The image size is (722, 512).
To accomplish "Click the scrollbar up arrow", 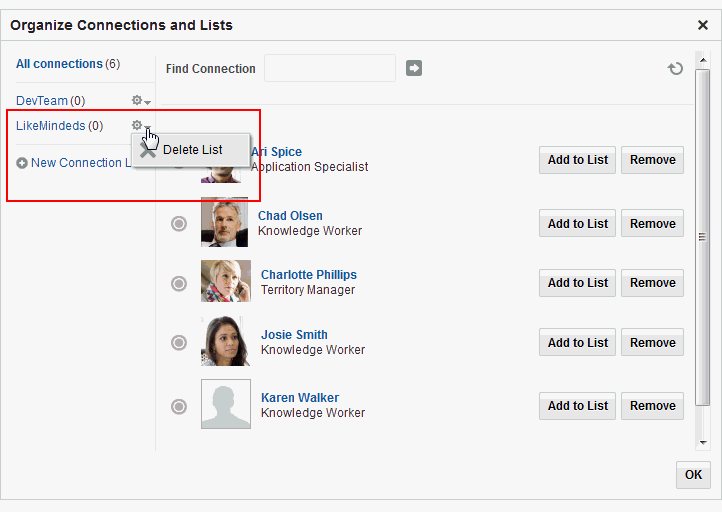I will (703, 60).
